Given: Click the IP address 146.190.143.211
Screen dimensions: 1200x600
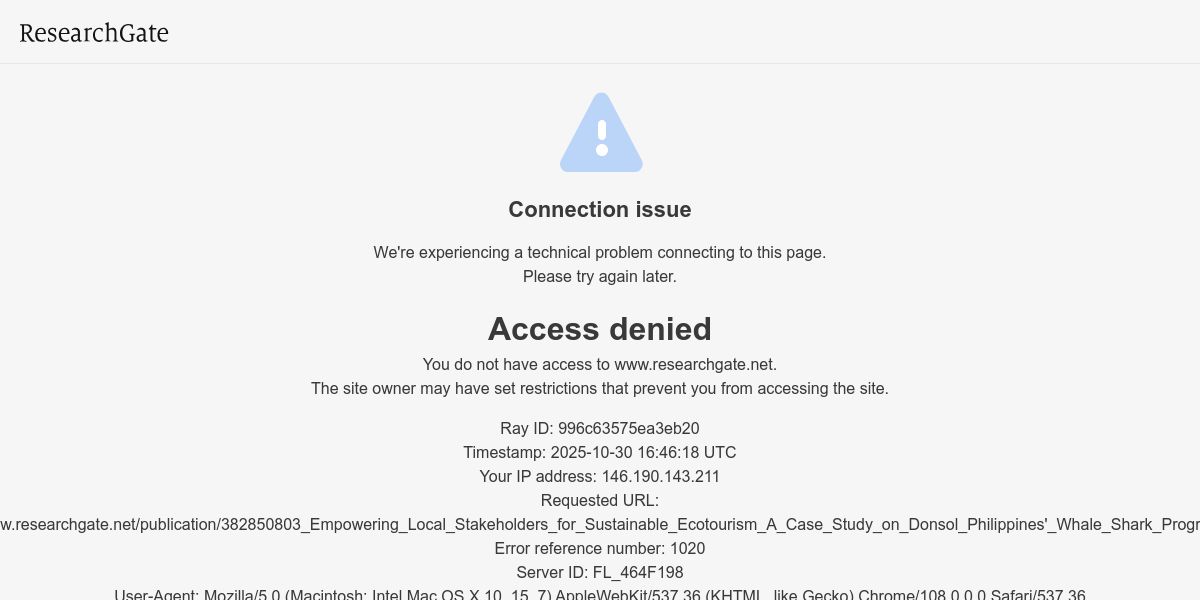Looking at the screenshot, I should pyautogui.click(x=661, y=476).
